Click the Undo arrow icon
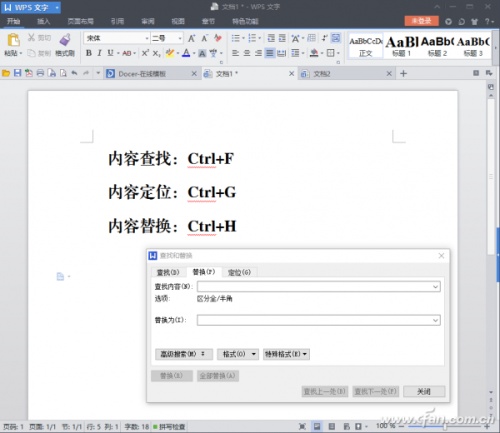Viewport: 500px width, 433px height. pyautogui.click(x=74, y=73)
